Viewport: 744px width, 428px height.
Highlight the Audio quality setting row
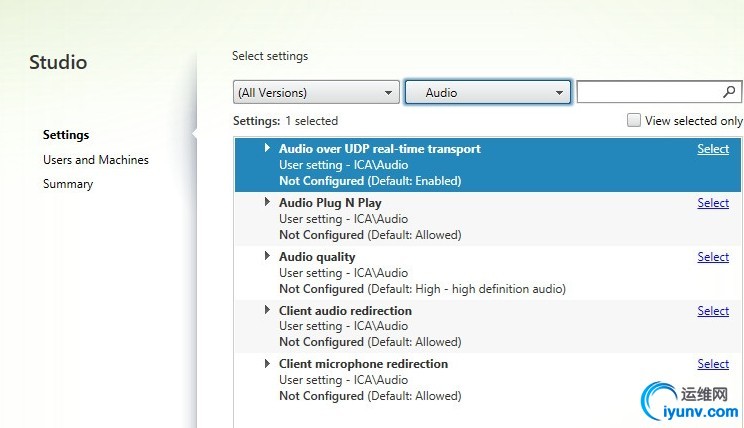click(x=488, y=273)
